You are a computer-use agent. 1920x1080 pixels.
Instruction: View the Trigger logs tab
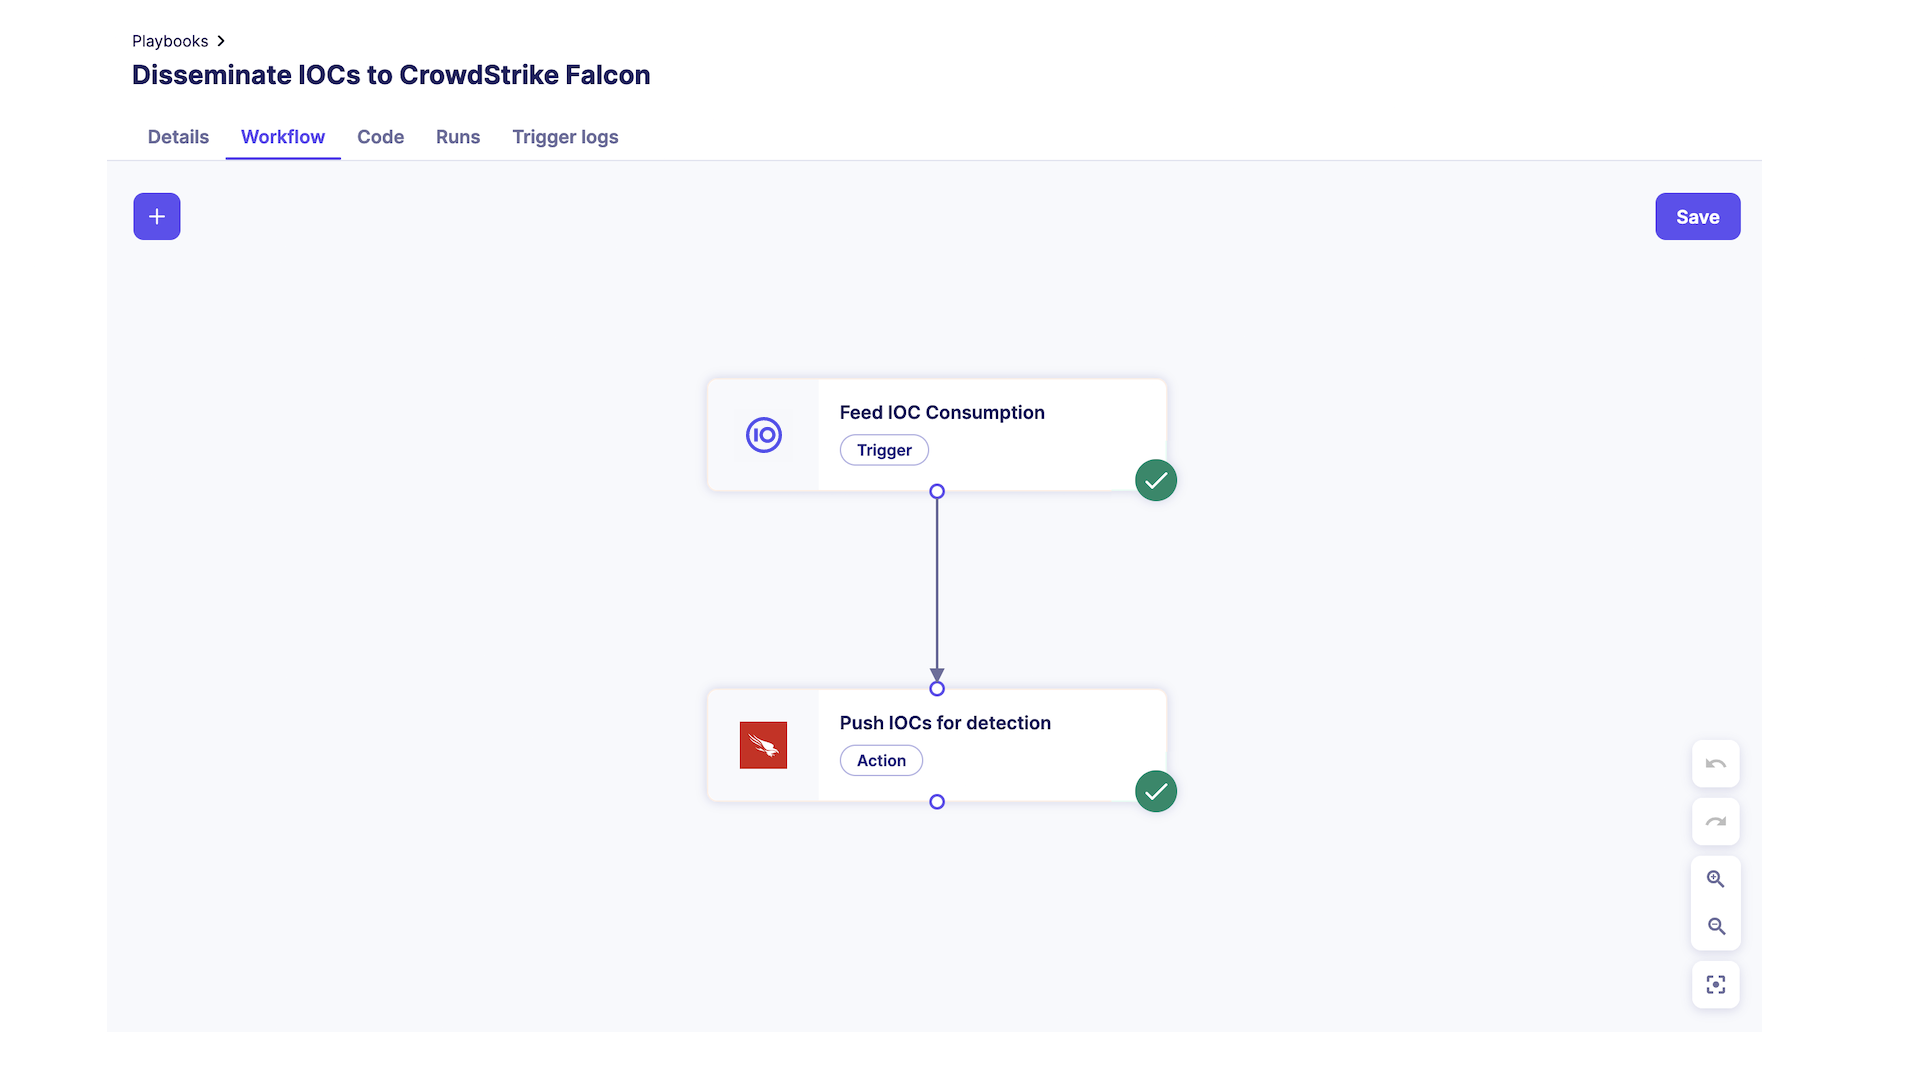pyautogui.click(x=565, y=137)
